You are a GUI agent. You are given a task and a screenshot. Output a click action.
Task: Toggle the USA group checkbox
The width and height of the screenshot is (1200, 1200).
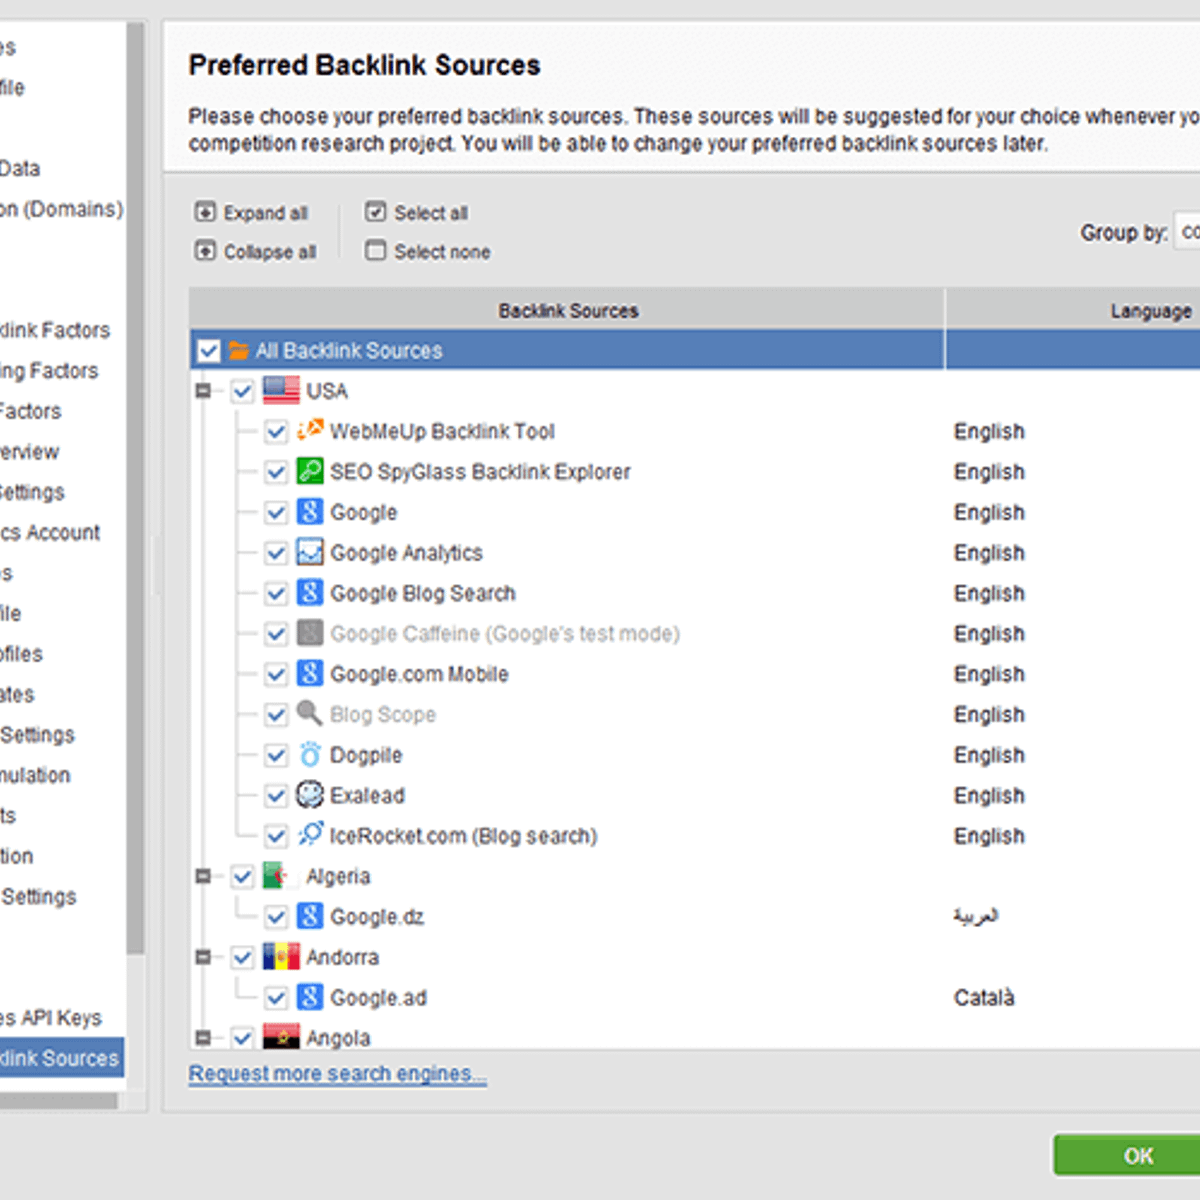(242, 391)
